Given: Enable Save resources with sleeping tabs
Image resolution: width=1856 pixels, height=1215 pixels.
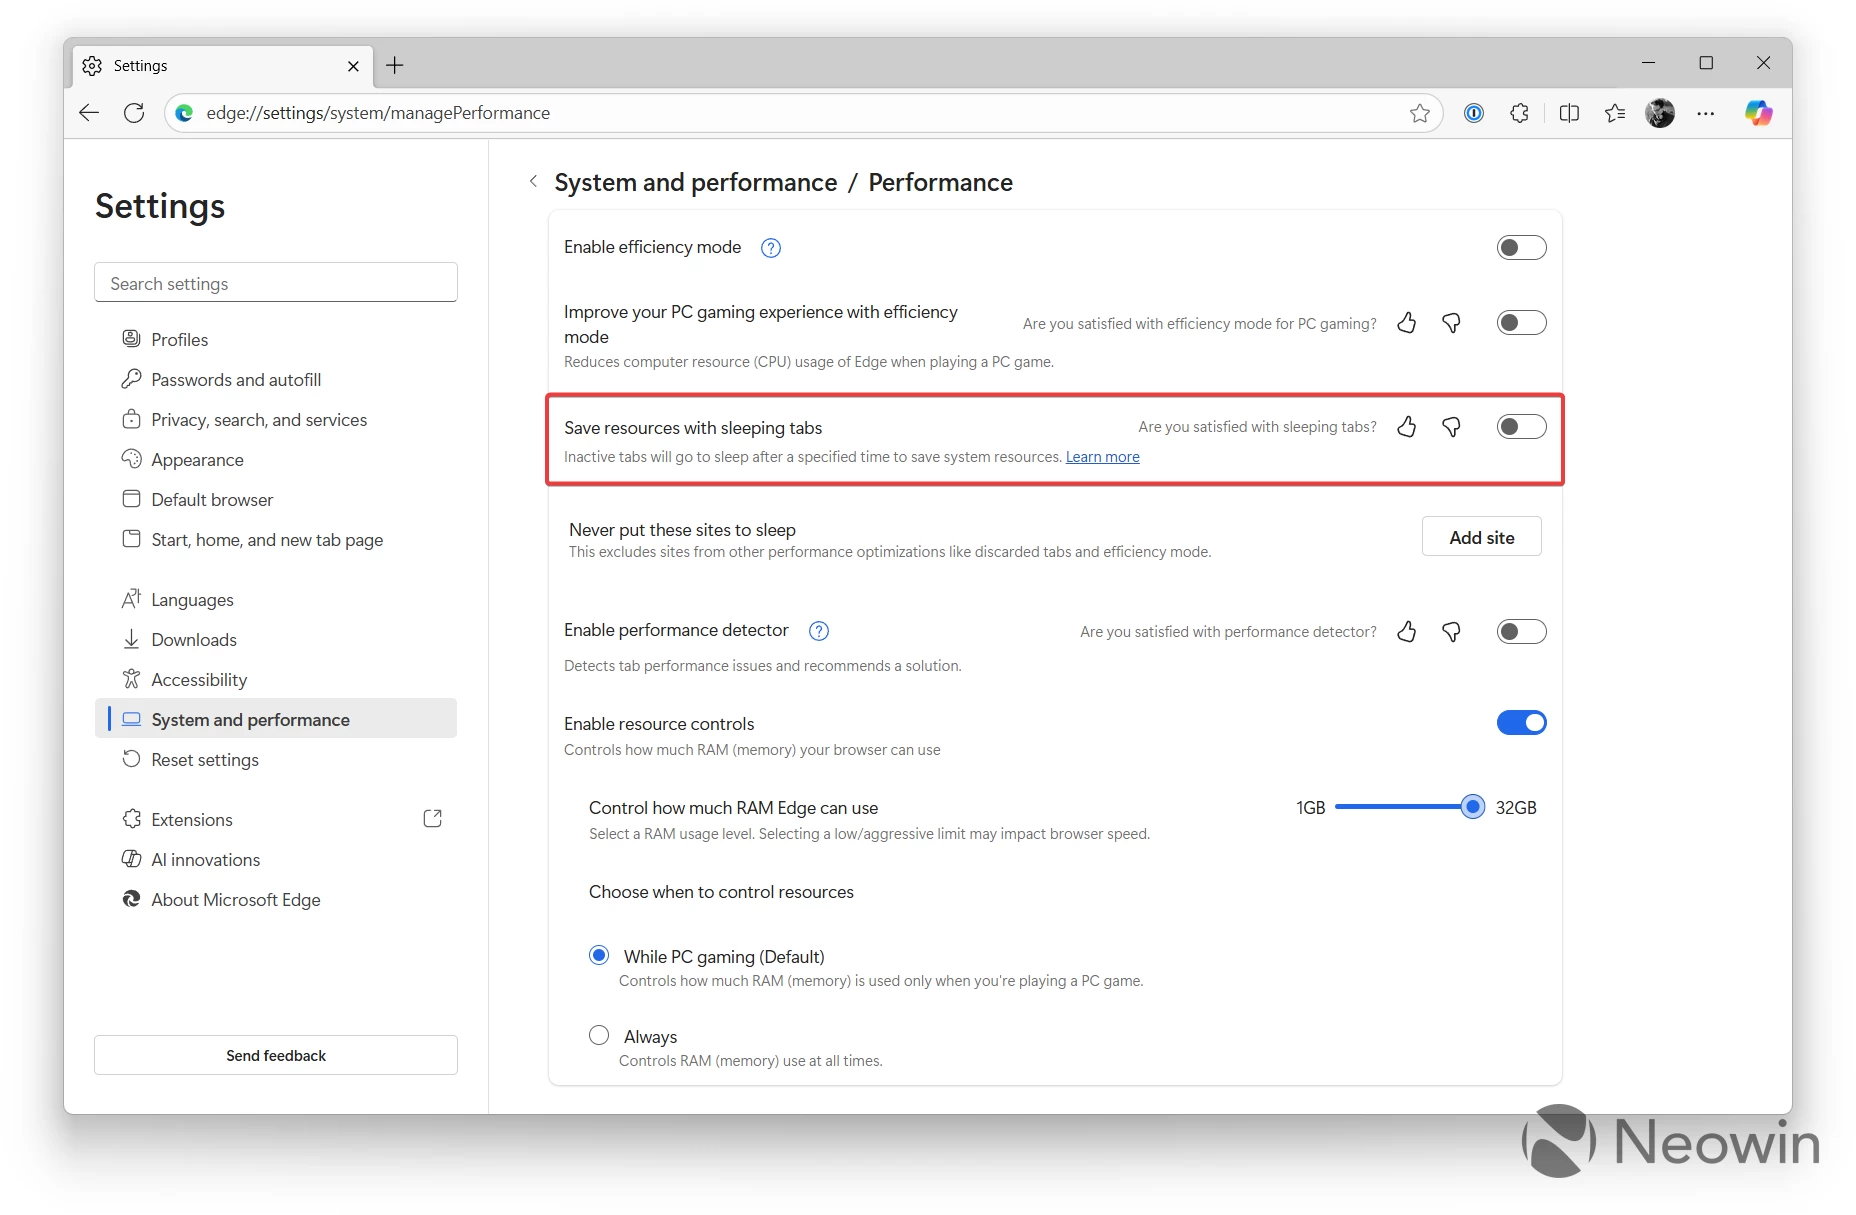Looking at the screenshot, I should coord(1521,426).
